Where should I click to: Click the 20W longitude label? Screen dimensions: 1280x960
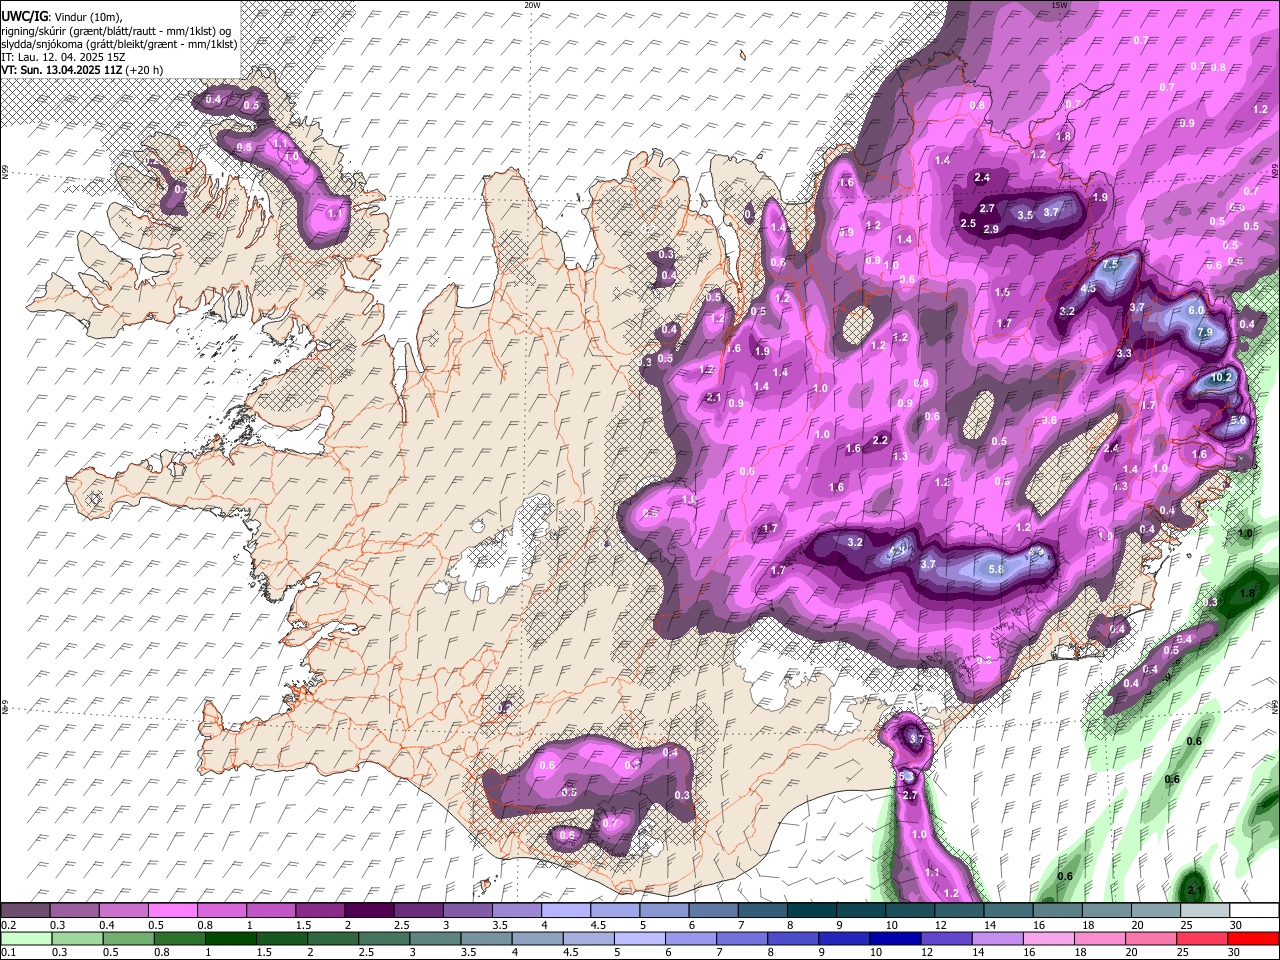coord(532,5)
